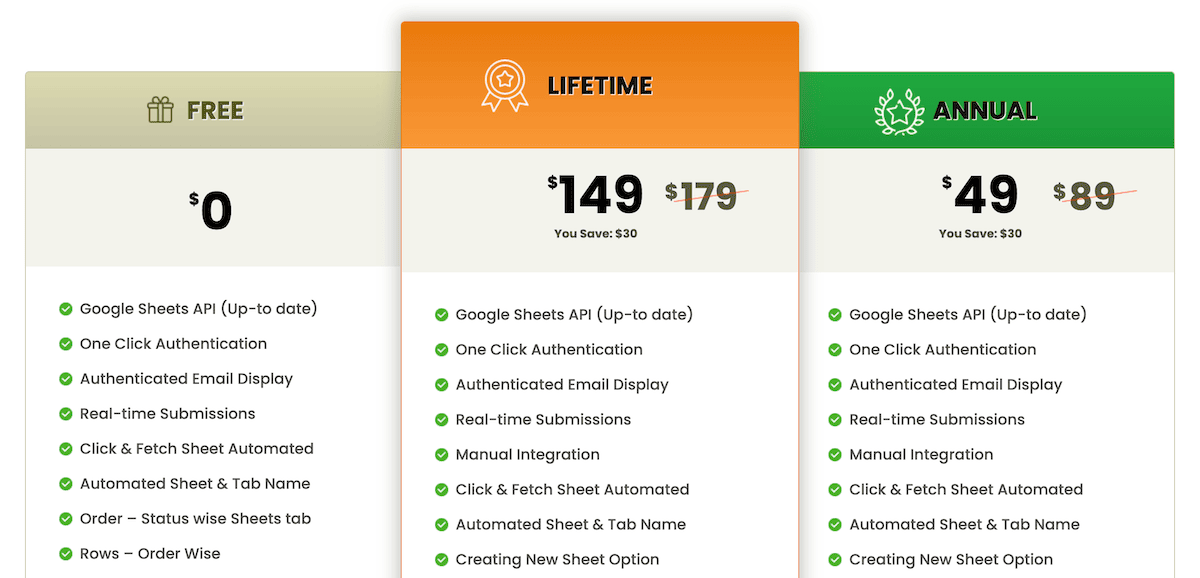
Task: Select the FREE plan header
Action: [x=213, y=110]
